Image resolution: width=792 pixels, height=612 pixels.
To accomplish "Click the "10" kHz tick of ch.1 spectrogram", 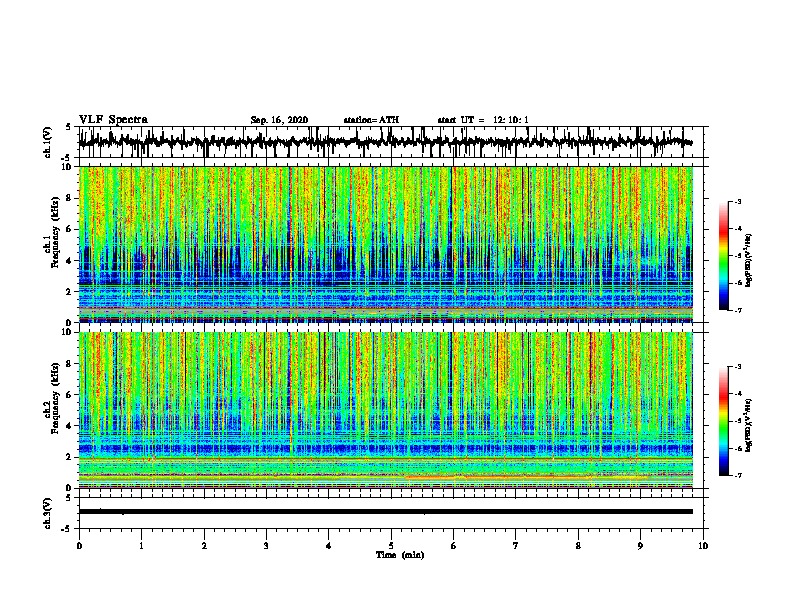I will [68, 167].
